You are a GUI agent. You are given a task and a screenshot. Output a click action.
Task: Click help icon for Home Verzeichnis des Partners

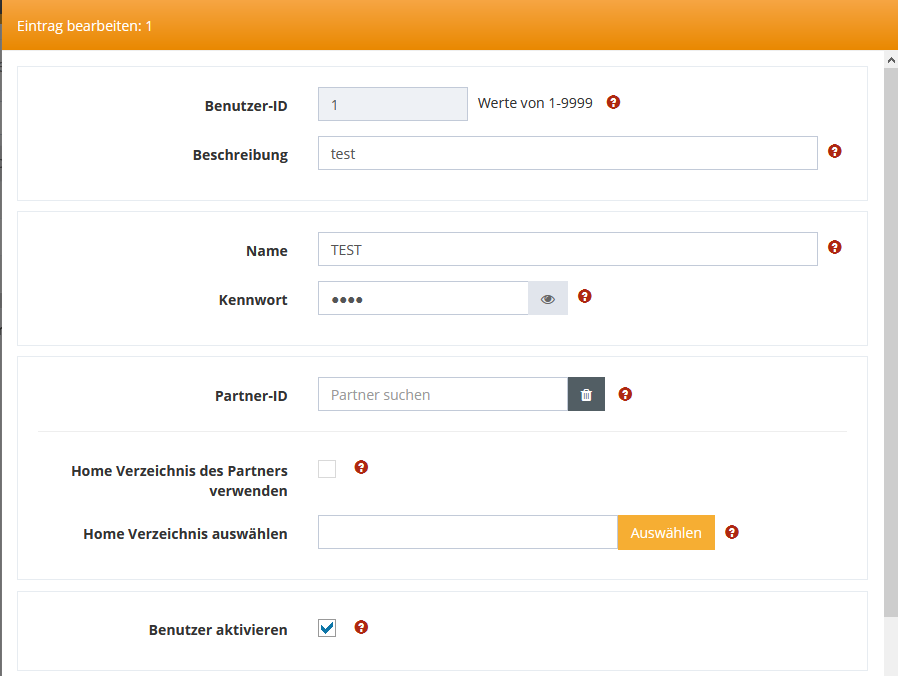(x=362, y=467)
